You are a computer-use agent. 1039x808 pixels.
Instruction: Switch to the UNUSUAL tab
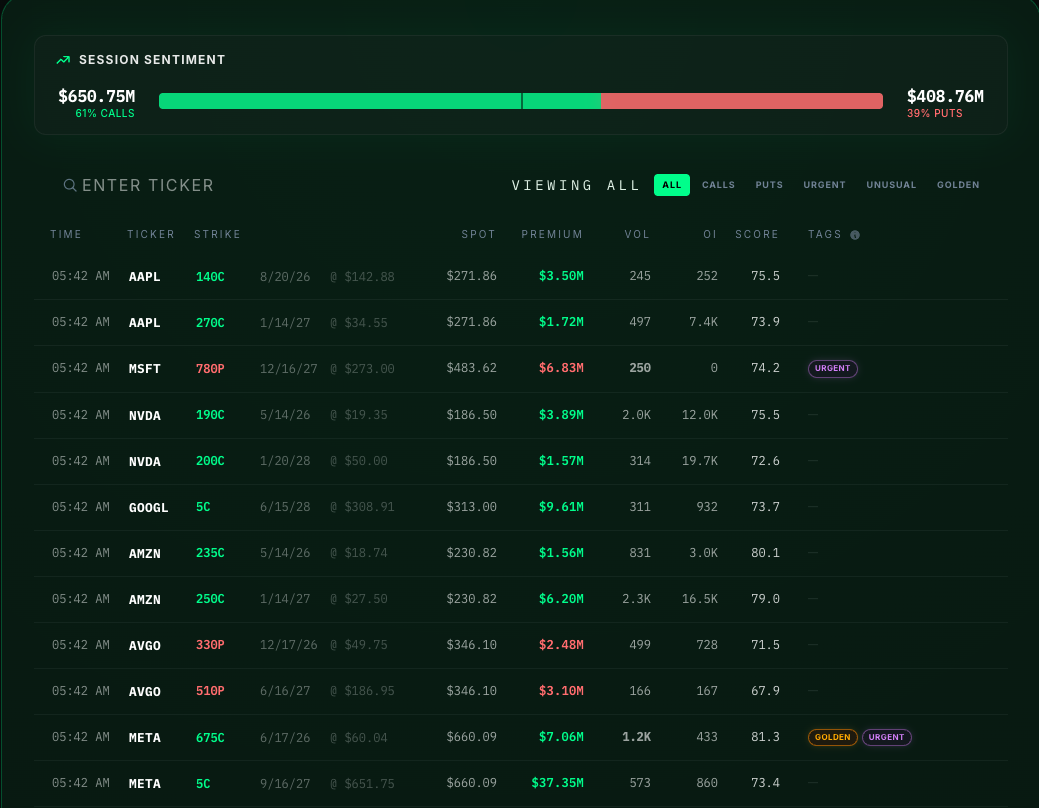coord(891,185)
